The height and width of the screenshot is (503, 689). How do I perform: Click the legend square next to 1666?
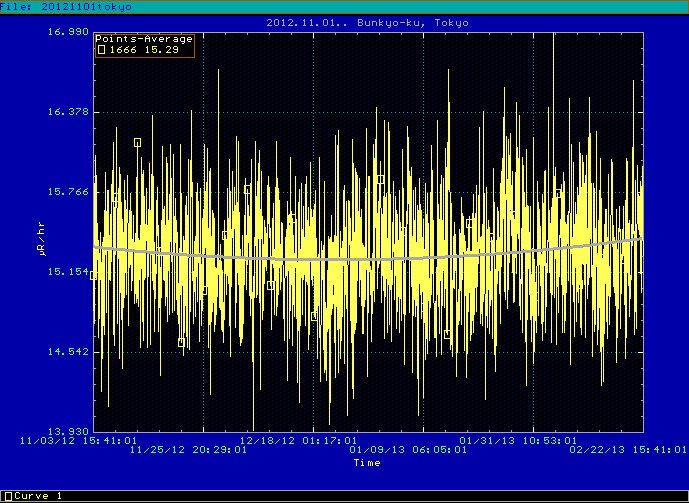pyautogui.click(x=101, y=49)
